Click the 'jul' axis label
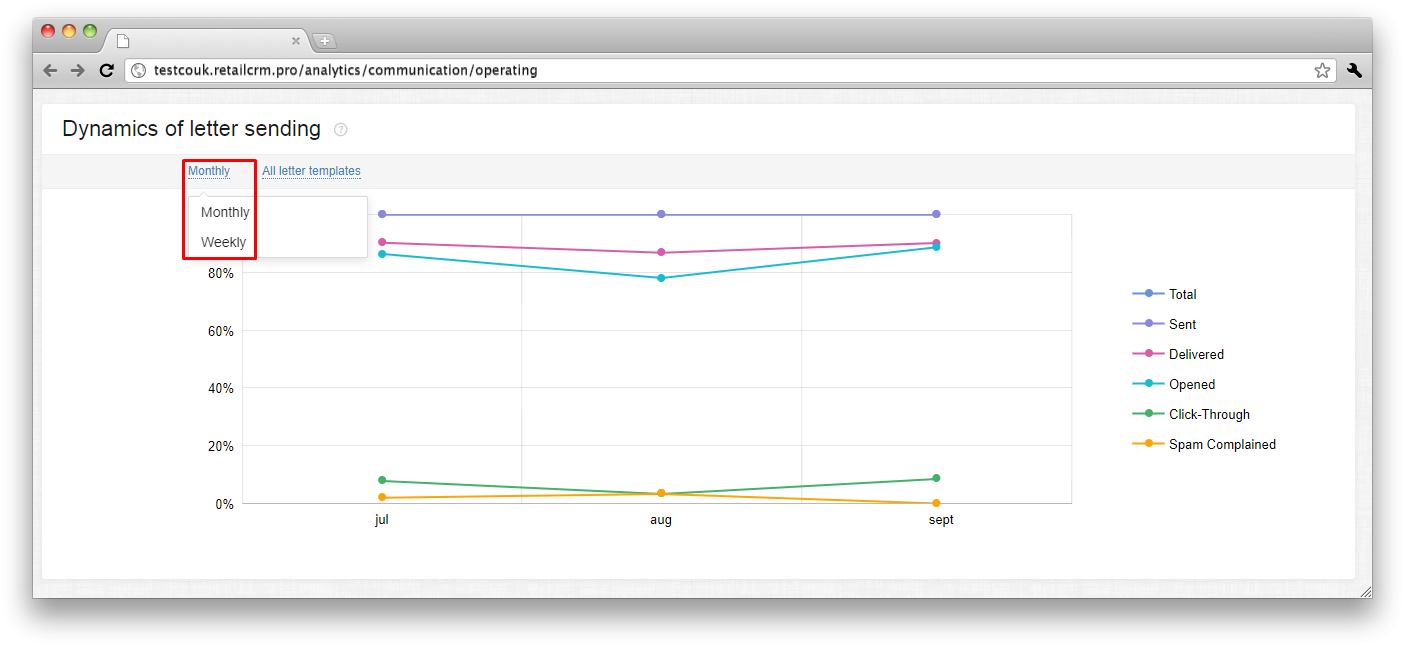The height and width of the screenshot is (646, 1405). 381,520
